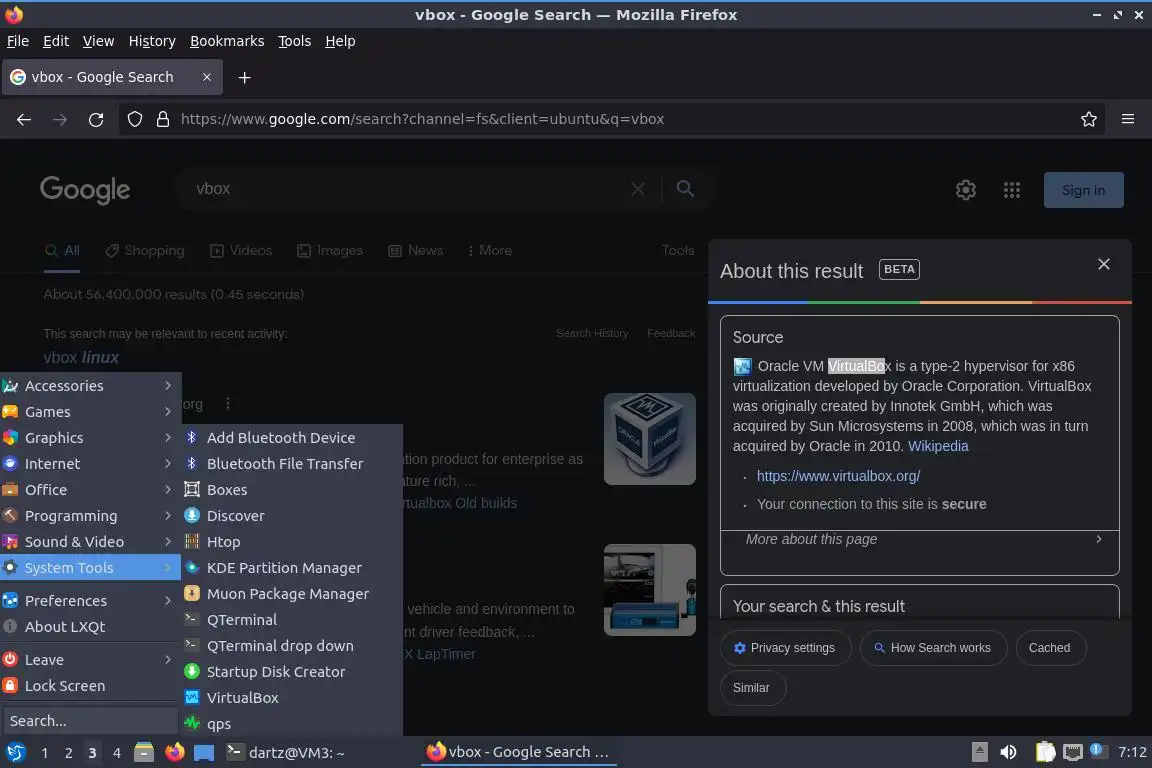Expand the Games submenu
1152x768 pixels.
(x=90, y=412)
